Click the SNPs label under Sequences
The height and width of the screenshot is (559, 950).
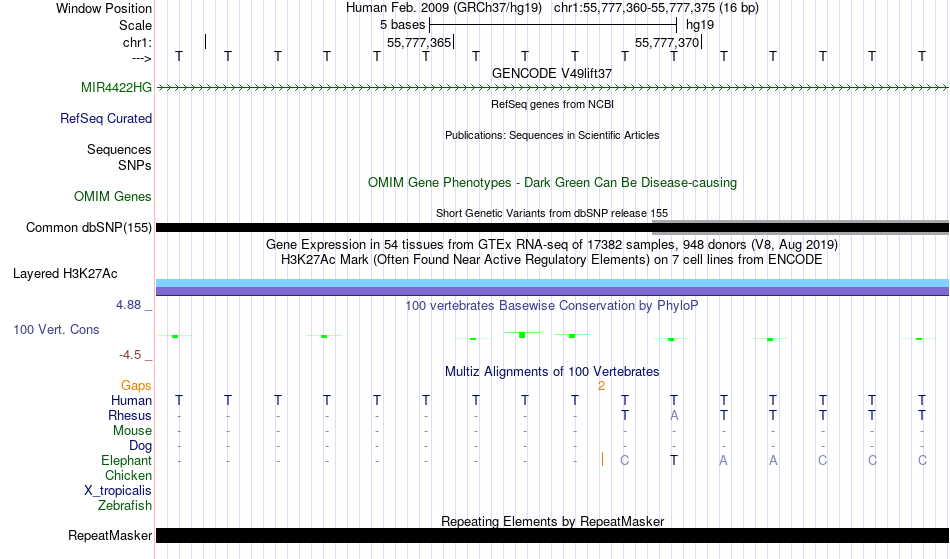pos(135,165)
